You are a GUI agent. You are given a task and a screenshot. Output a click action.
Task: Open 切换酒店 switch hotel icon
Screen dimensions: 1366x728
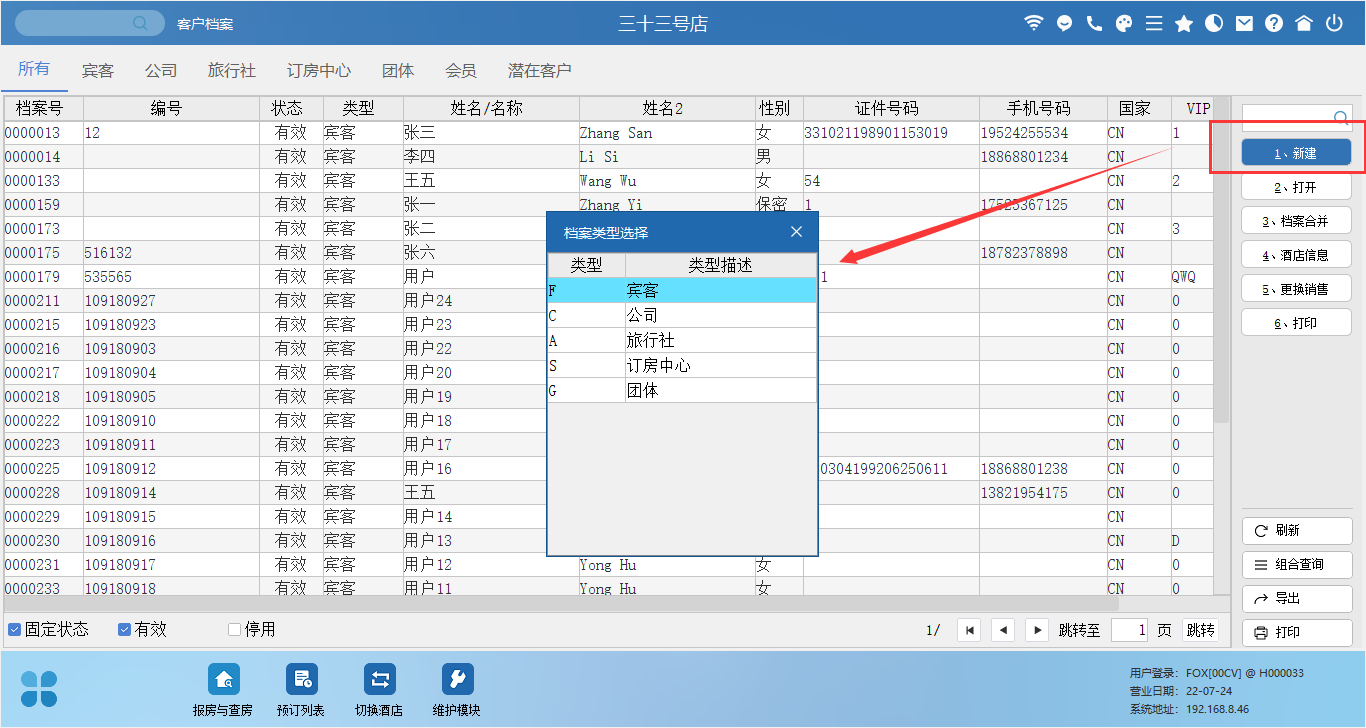[379, 680]
